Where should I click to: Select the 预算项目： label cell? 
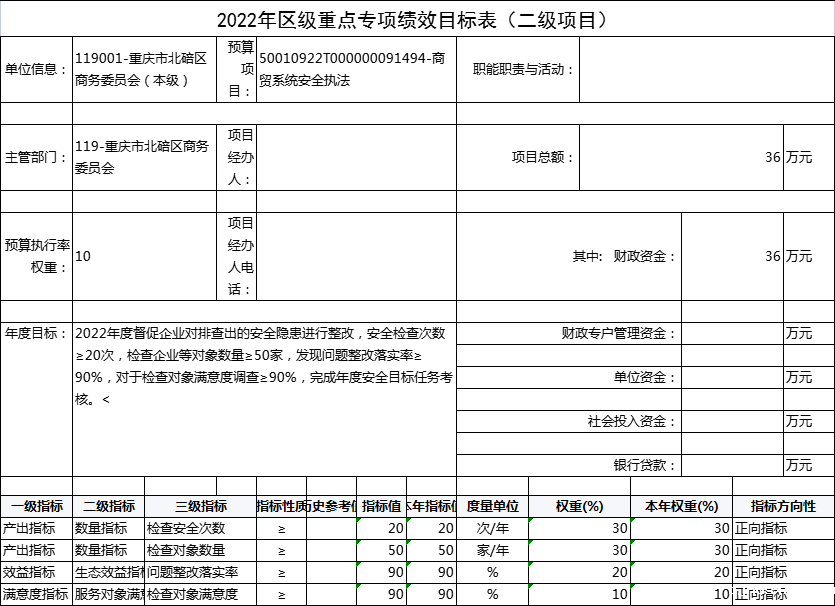click(236, 69)
